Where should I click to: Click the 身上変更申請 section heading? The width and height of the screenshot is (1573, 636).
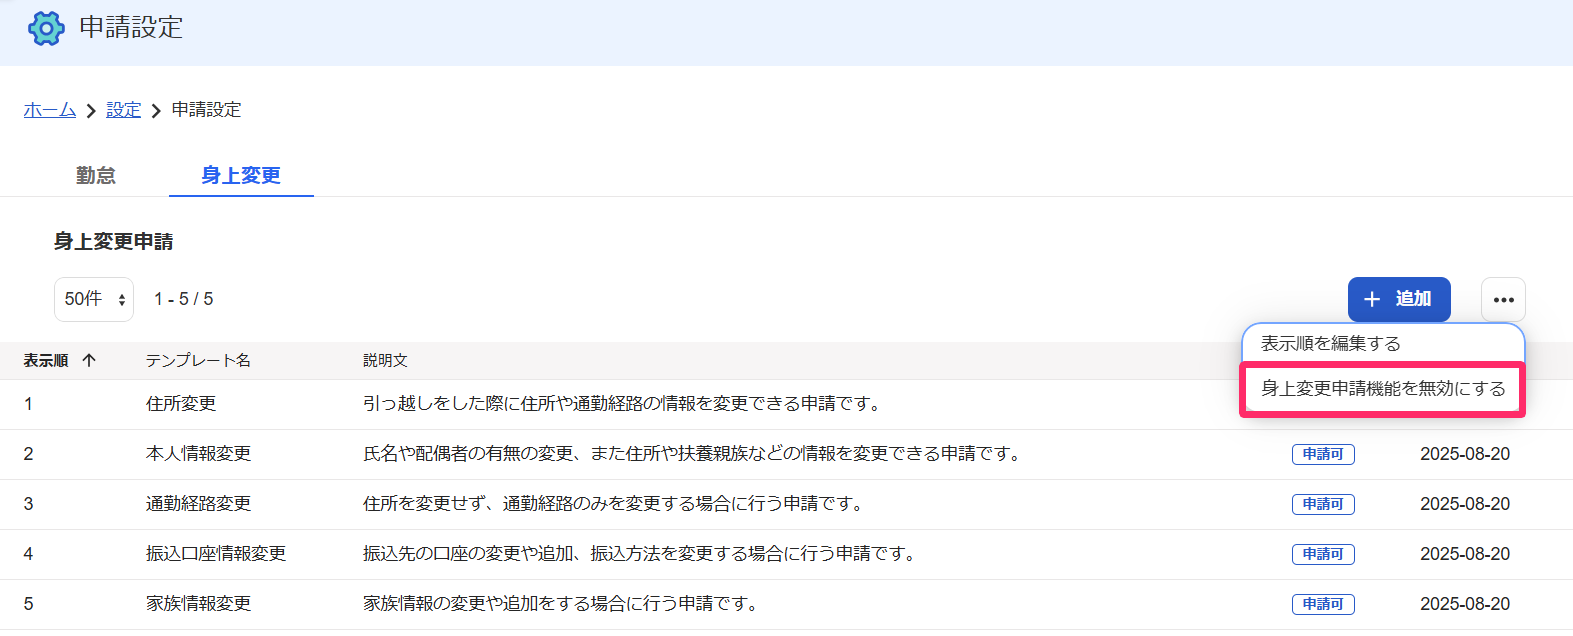pos(113,241)
